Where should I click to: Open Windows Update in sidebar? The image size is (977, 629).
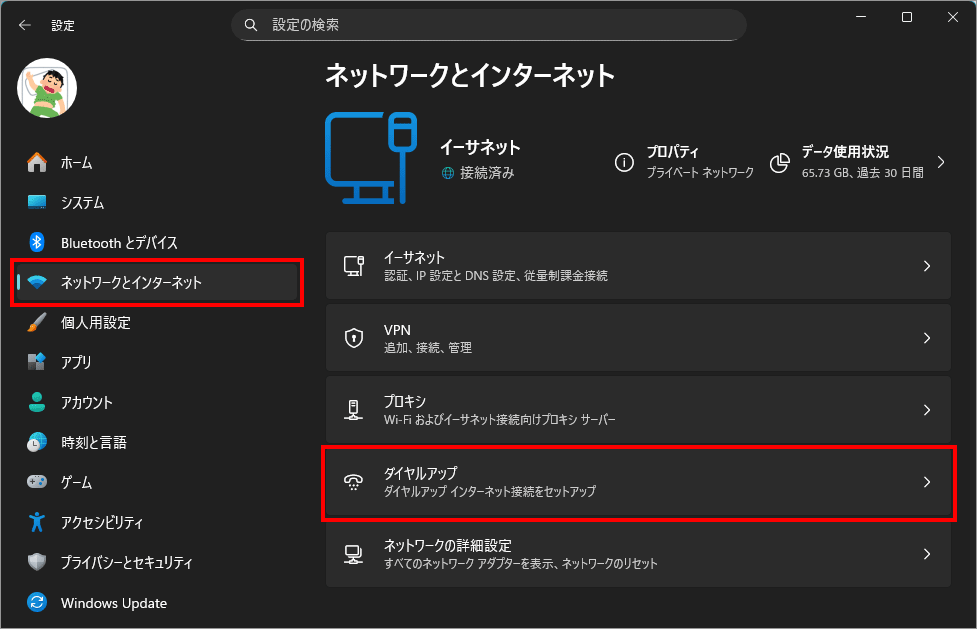point(113,603)
